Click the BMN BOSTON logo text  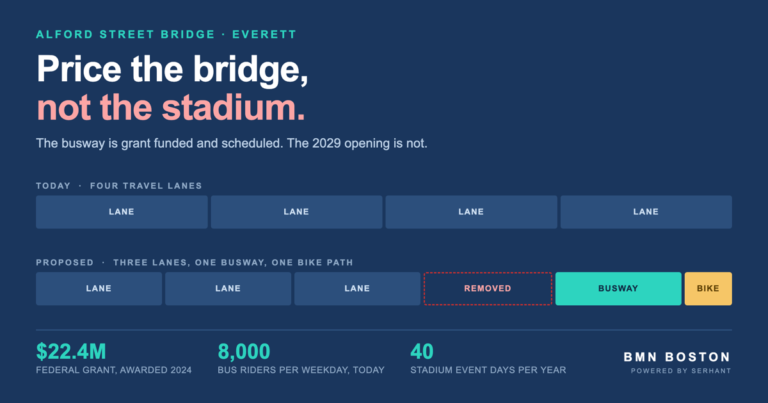click(x=677, y=357)
